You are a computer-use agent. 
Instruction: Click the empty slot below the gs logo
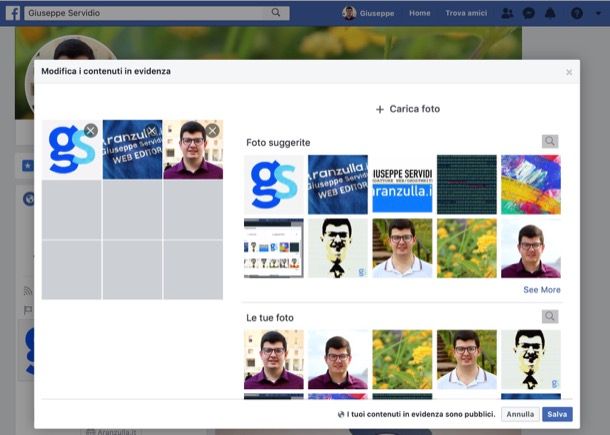coord(72,209)
